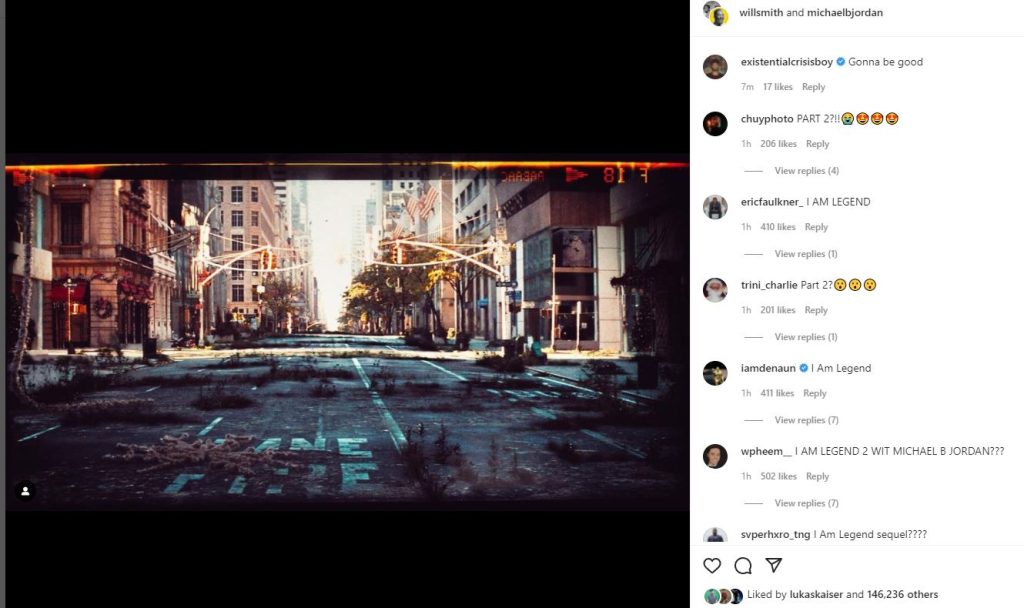This screenshot has height=608, width=1024.
Task: Open the liker avatars next to 'Liked by'
Action: click(724, 596)
